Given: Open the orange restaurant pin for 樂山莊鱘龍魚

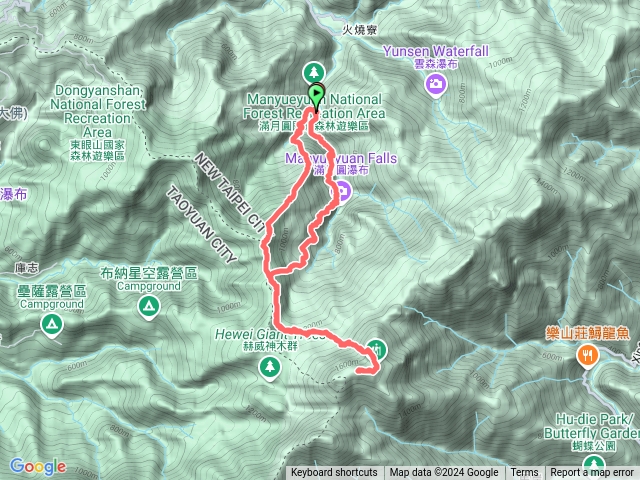Looking at the screenshot, I should click(x=587, y=356).
